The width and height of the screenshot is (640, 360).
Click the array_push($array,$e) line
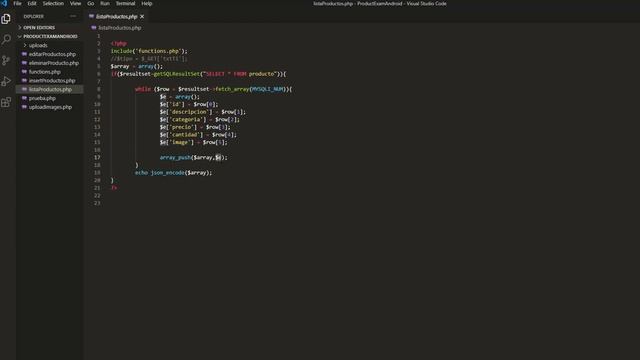tap(193, 157)
